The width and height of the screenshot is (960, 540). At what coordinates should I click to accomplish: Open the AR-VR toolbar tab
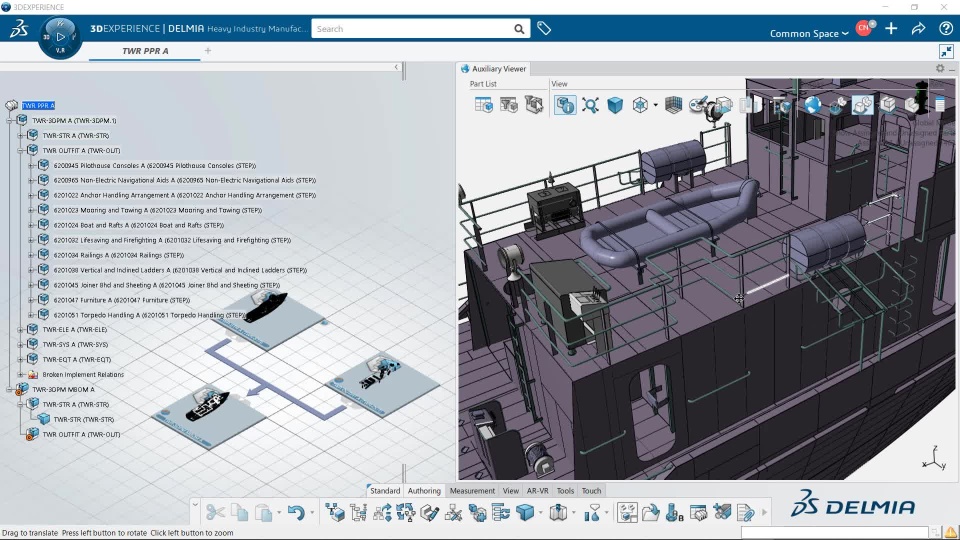click(538, 490)
